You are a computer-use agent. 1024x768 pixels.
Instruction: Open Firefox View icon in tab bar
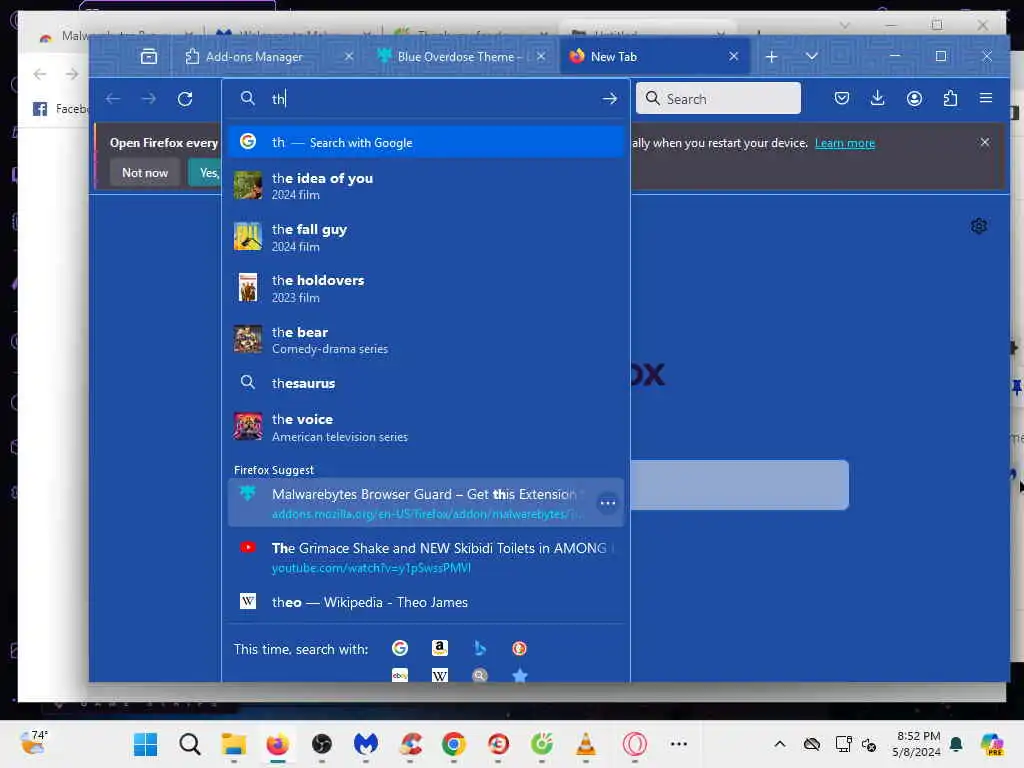[149, 57]
